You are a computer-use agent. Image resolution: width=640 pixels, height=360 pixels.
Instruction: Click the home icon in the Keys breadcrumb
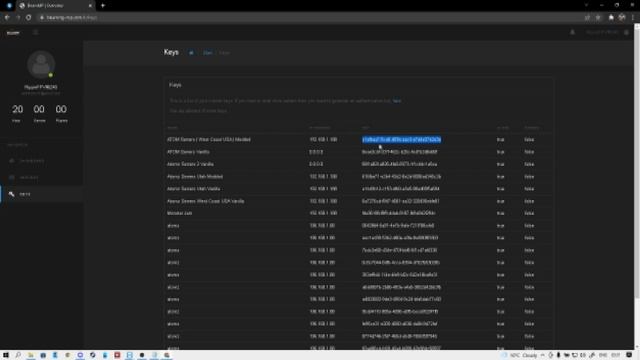pyautogui.click(x=191, y=53)
